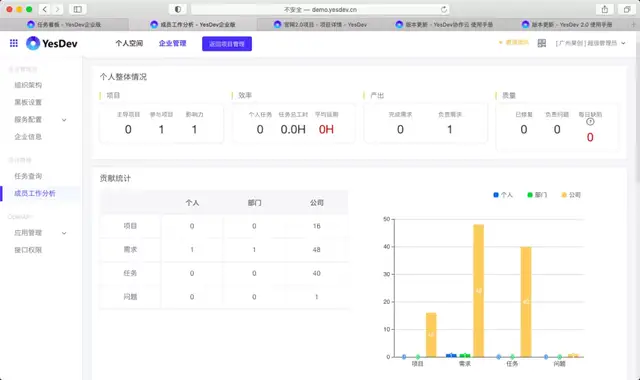Click the company value 48 in table

pyautogui.click(x=317, y=249)
